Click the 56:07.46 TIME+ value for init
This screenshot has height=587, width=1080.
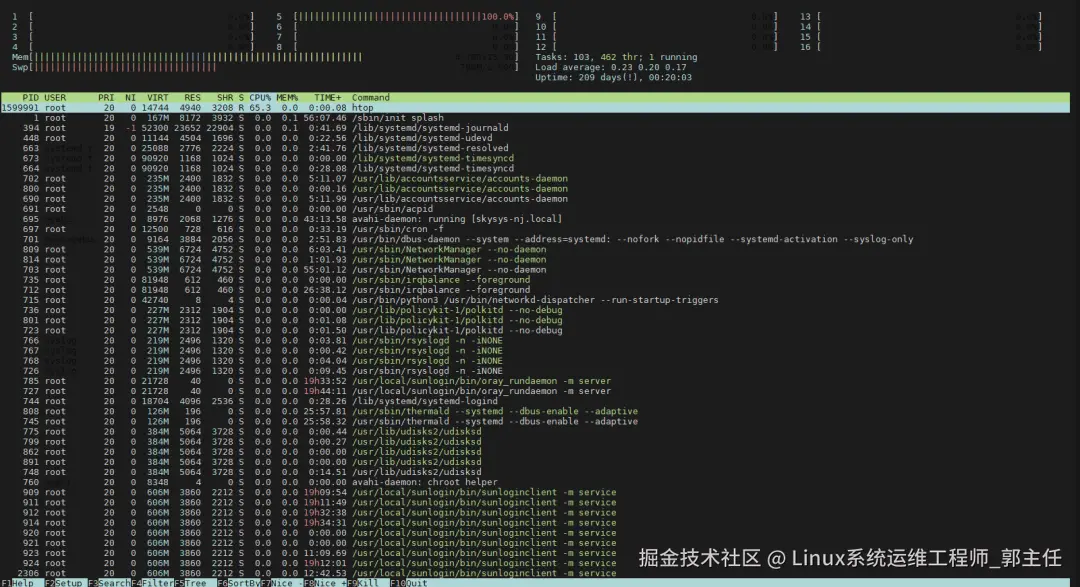(325, 118)
